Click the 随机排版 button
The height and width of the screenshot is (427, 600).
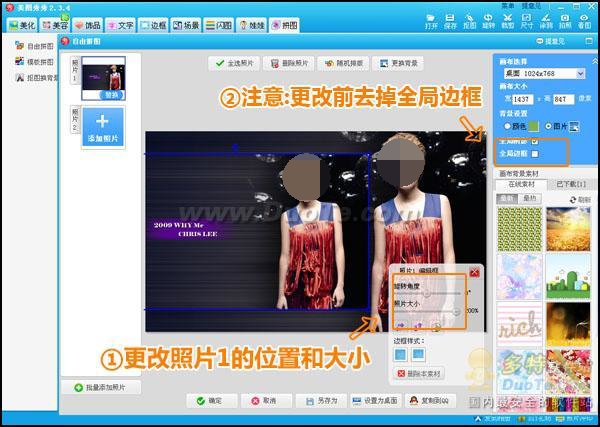coord(343,64)
